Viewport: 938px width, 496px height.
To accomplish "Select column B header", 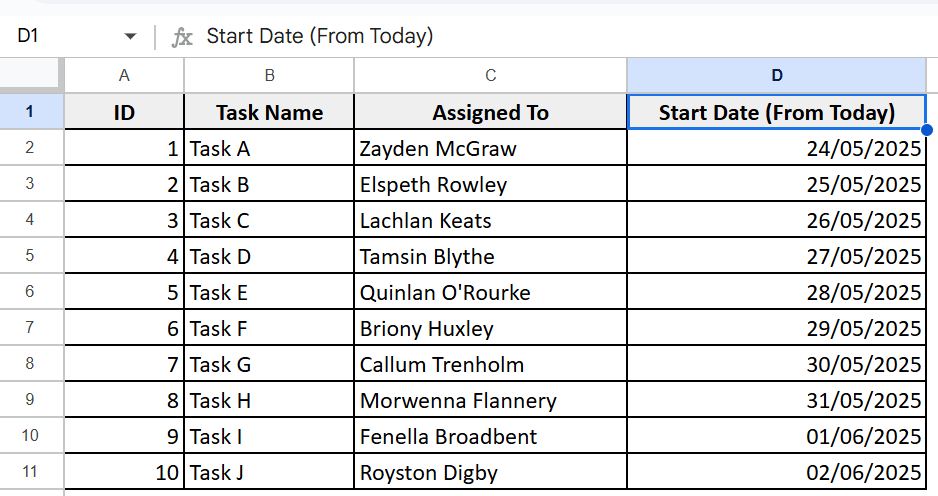I will pos(269,75).
